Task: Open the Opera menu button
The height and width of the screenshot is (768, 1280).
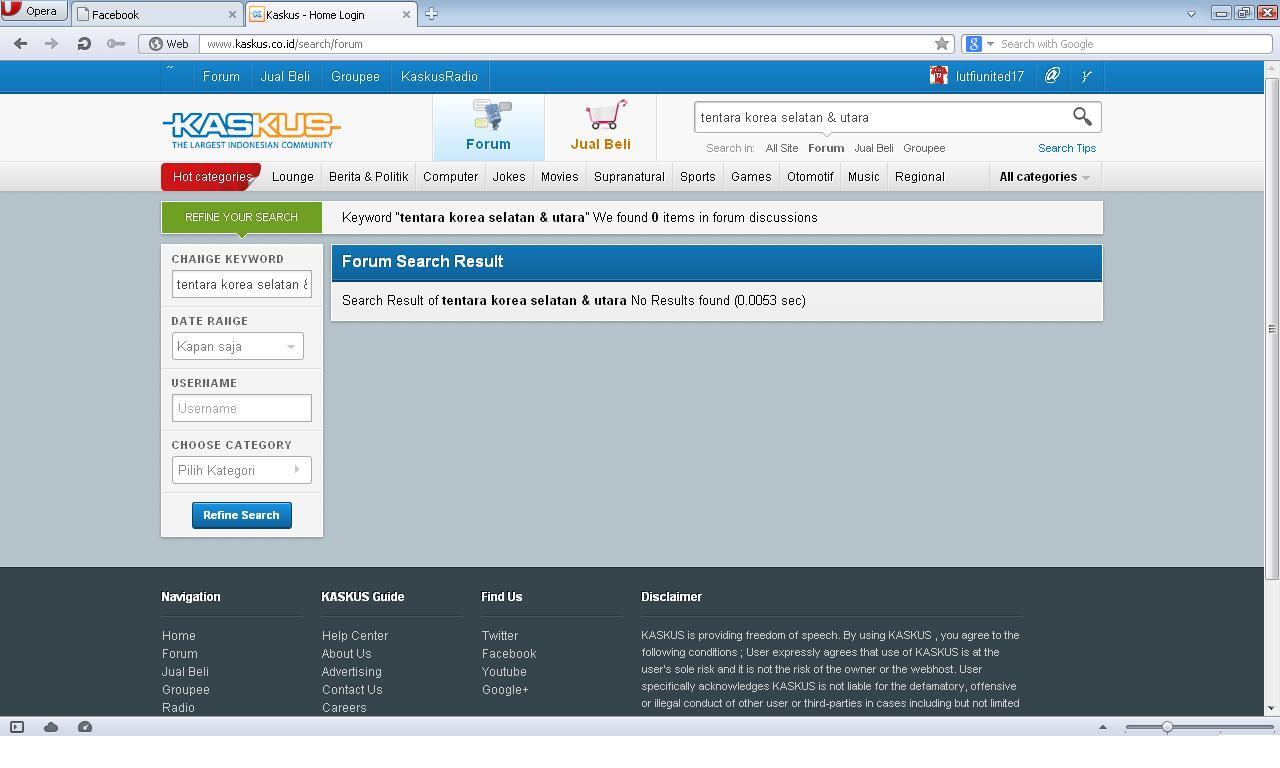Action: [x=33, y=11]
